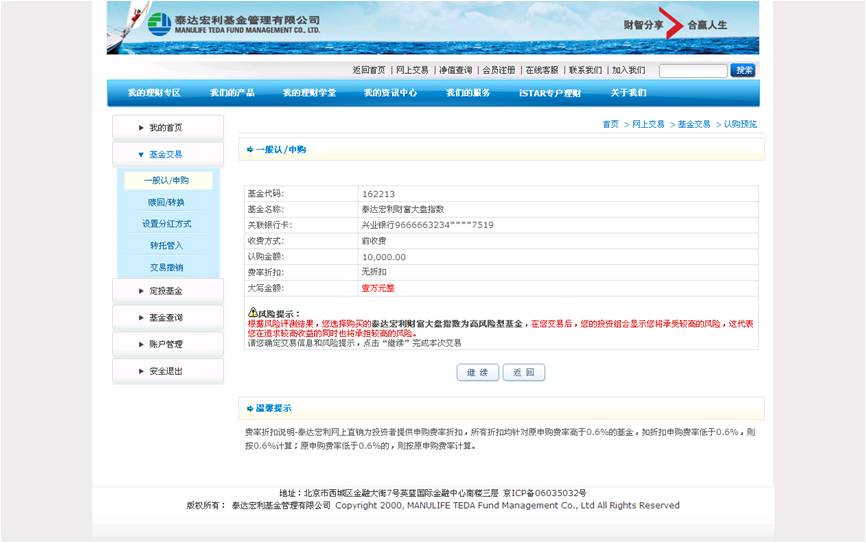Expand the 账户管理 sidebar section
The height and width of the screenshot is (543, 866).
pyautogui.click(x=168, y=344)
